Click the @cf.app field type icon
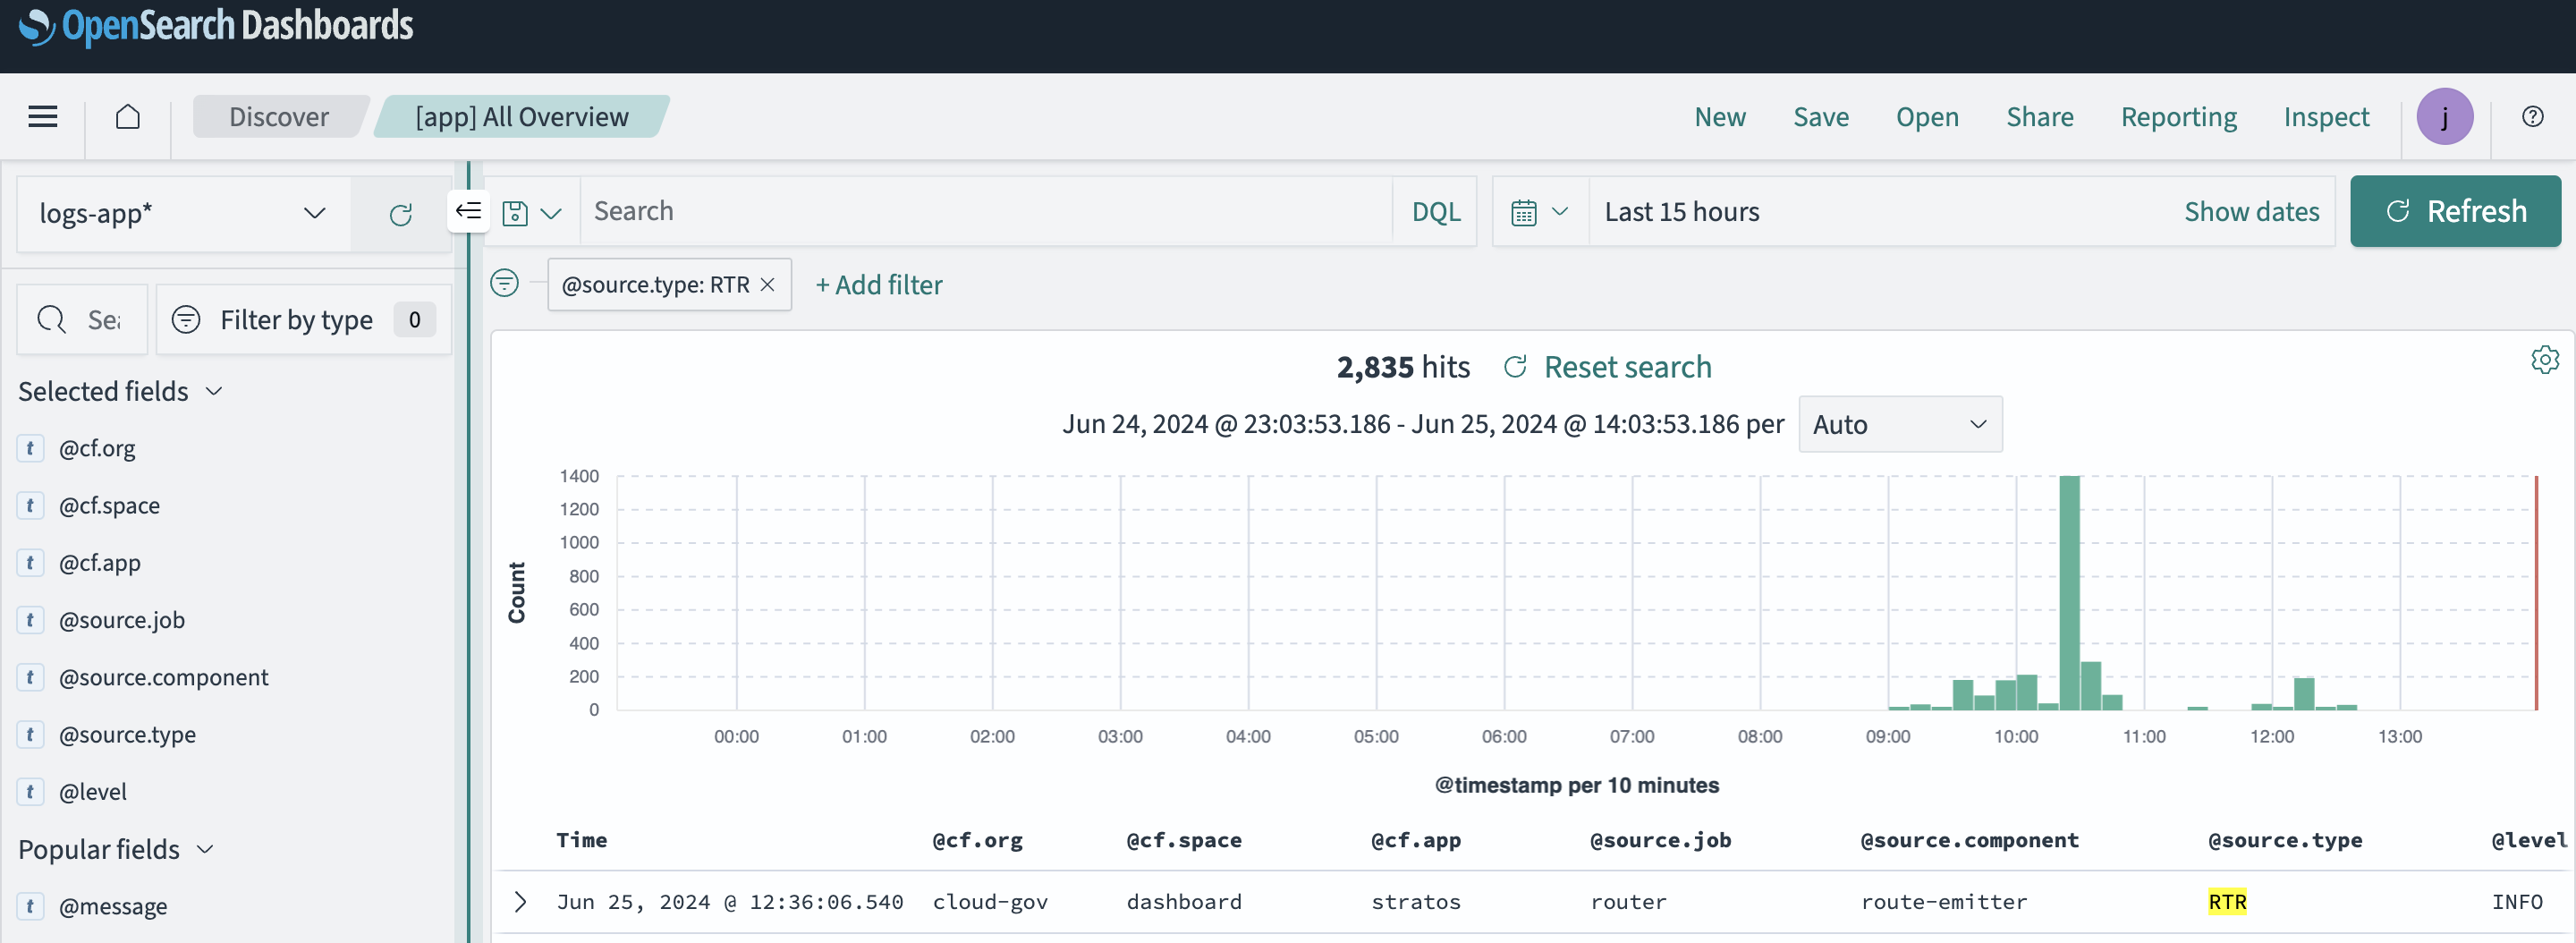The image size is (2576, 943). point(30,562)
